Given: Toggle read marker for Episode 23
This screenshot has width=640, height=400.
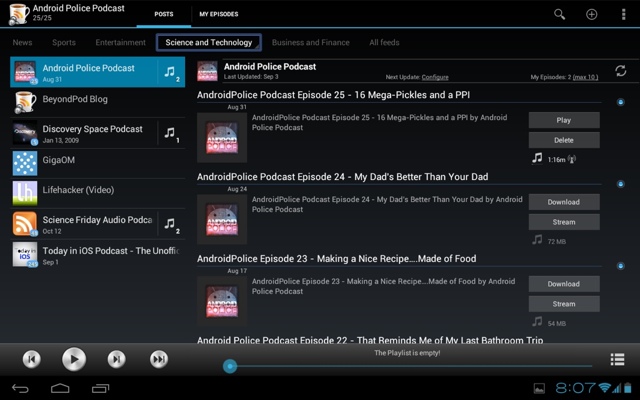Looking at the screenshot, I should click(620, 266).
